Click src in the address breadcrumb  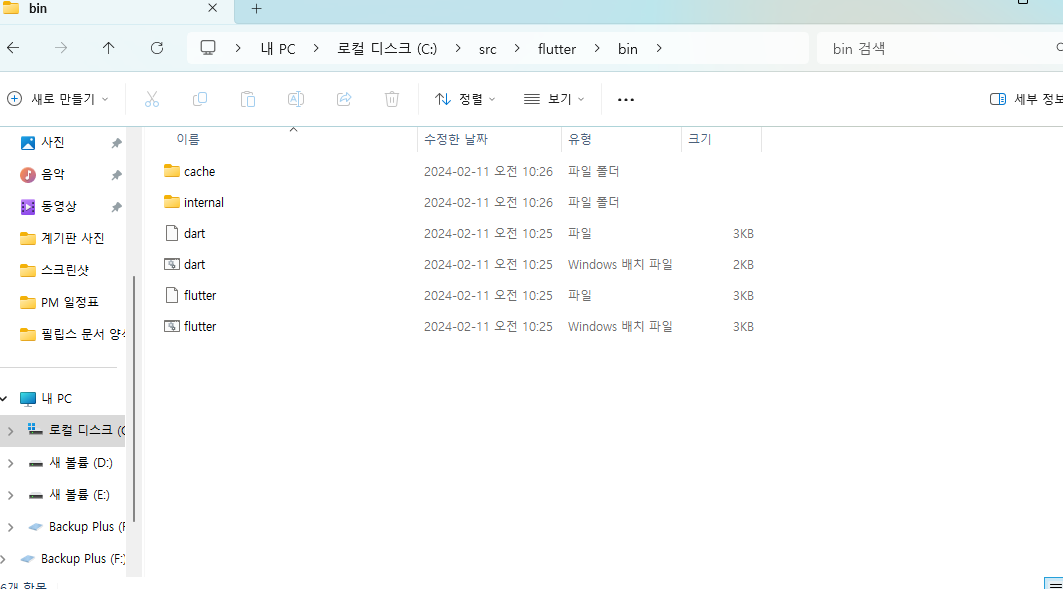pos(487,49)
